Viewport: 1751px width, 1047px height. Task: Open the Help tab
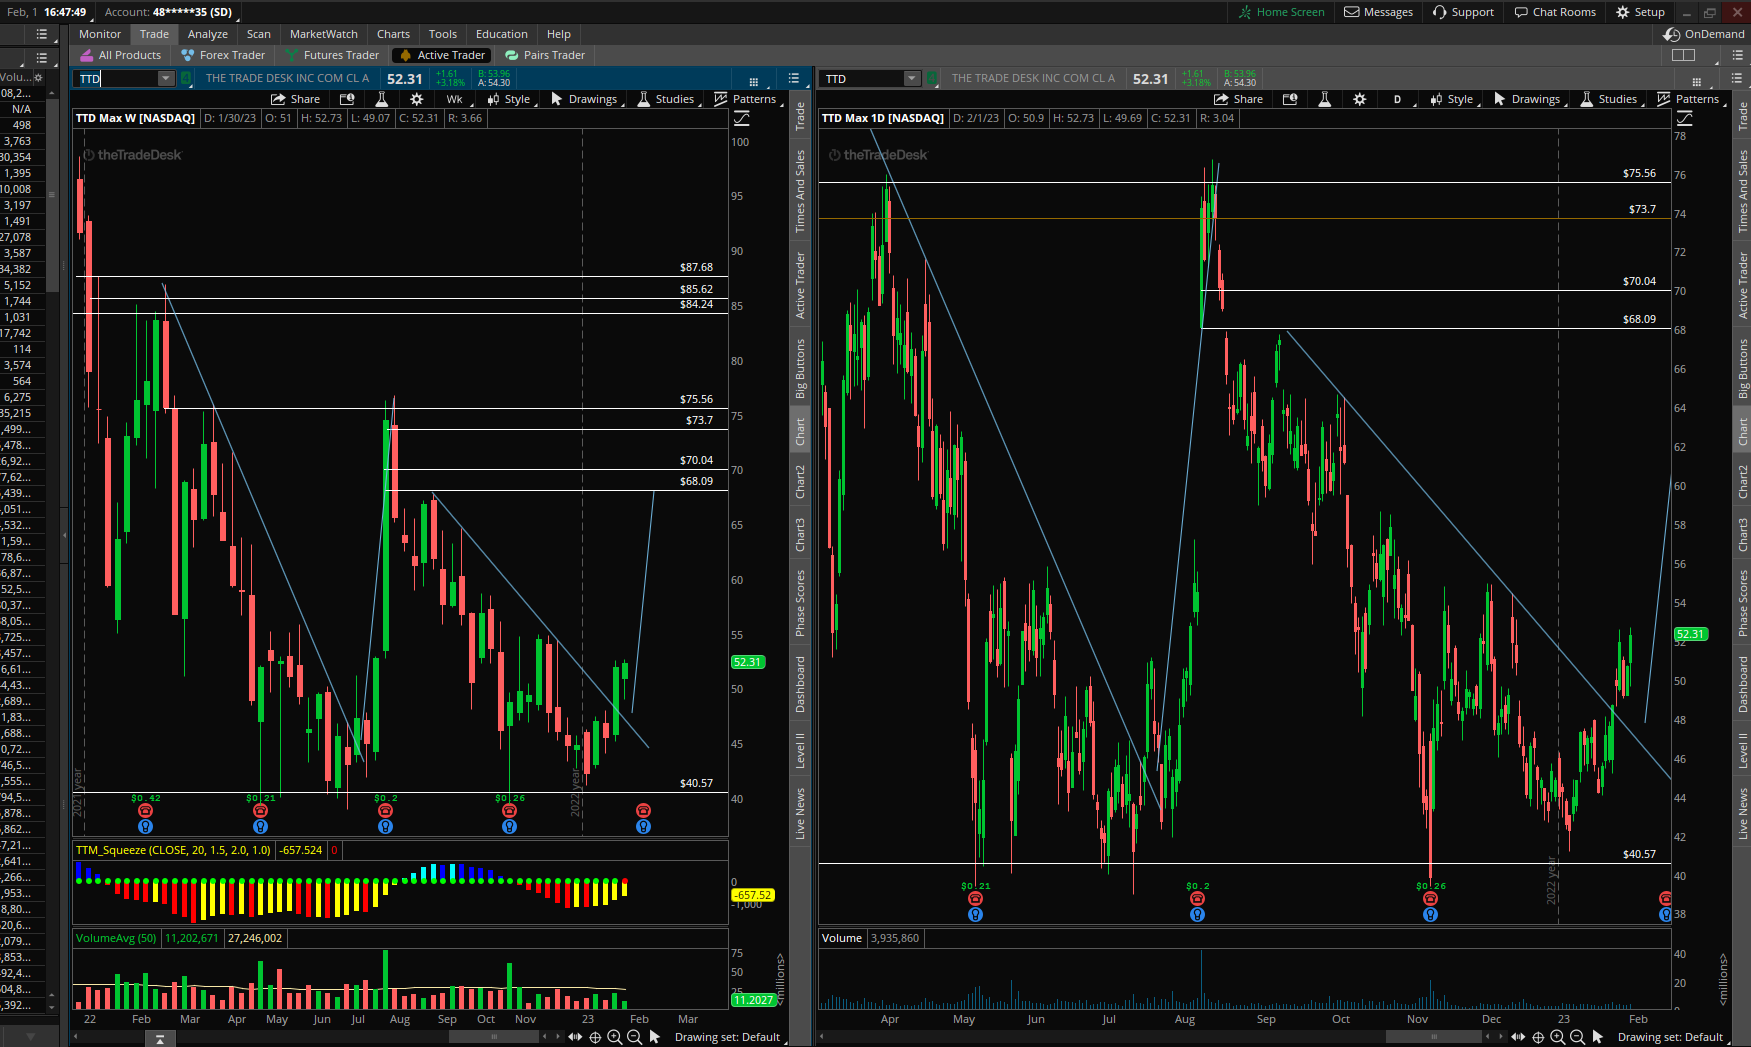pyautogui.click(x=559, y=34)
